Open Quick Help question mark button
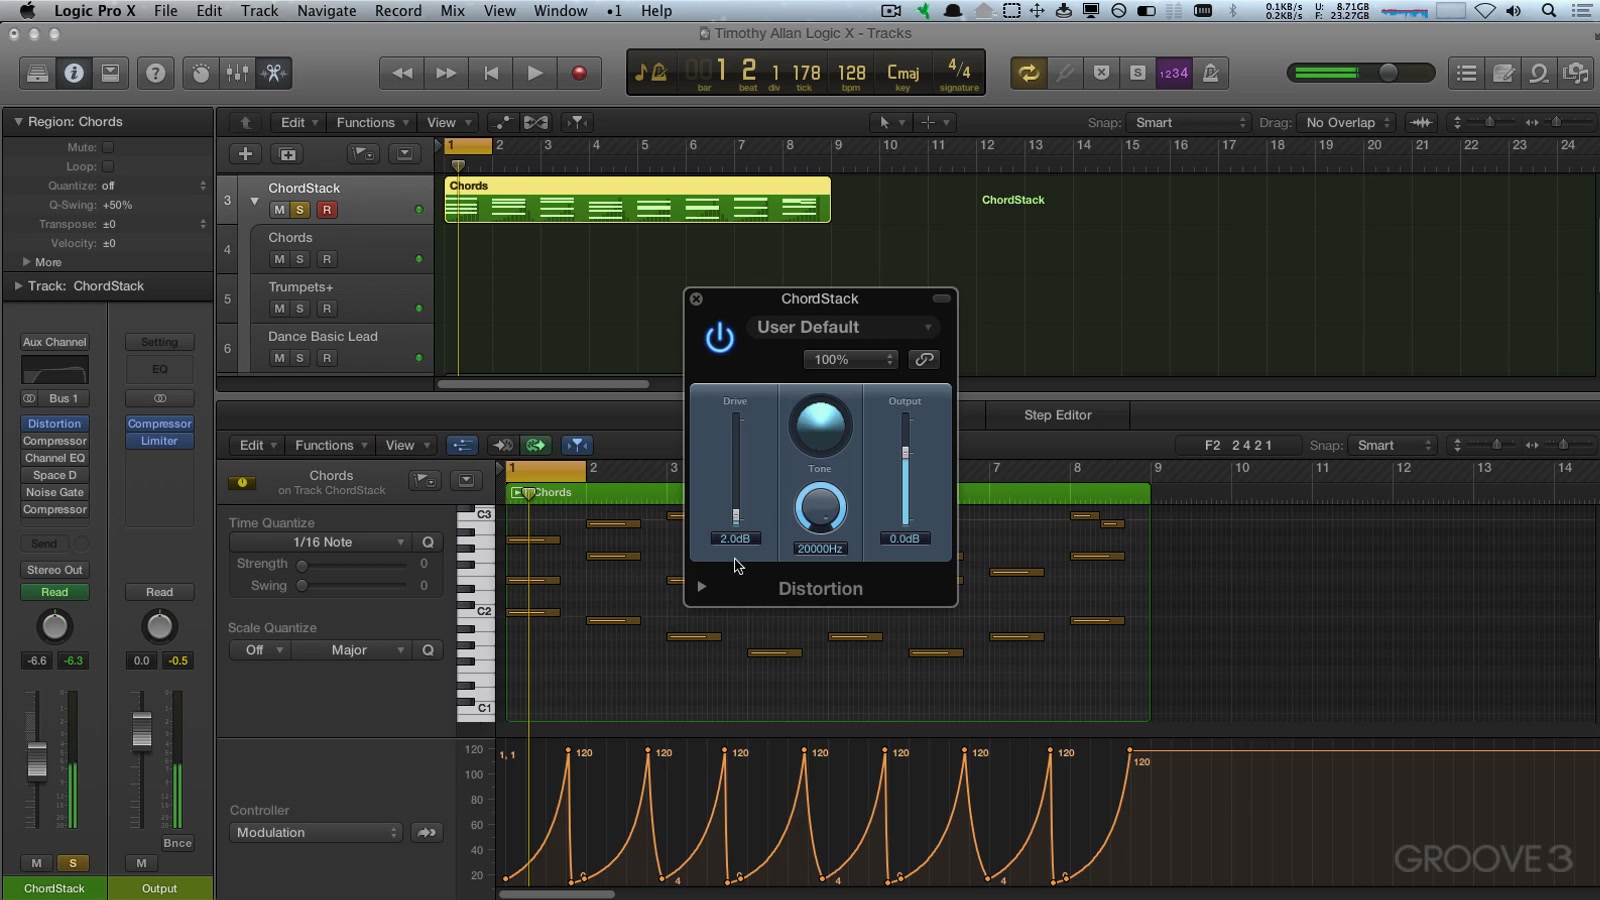Screen dimensions: 1600x900 (x=155, y=73)
